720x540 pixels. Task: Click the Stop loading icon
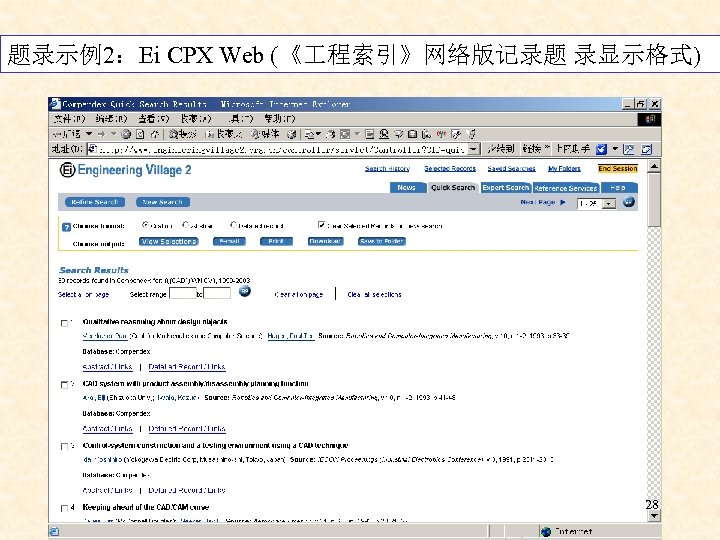coord(126,134)
